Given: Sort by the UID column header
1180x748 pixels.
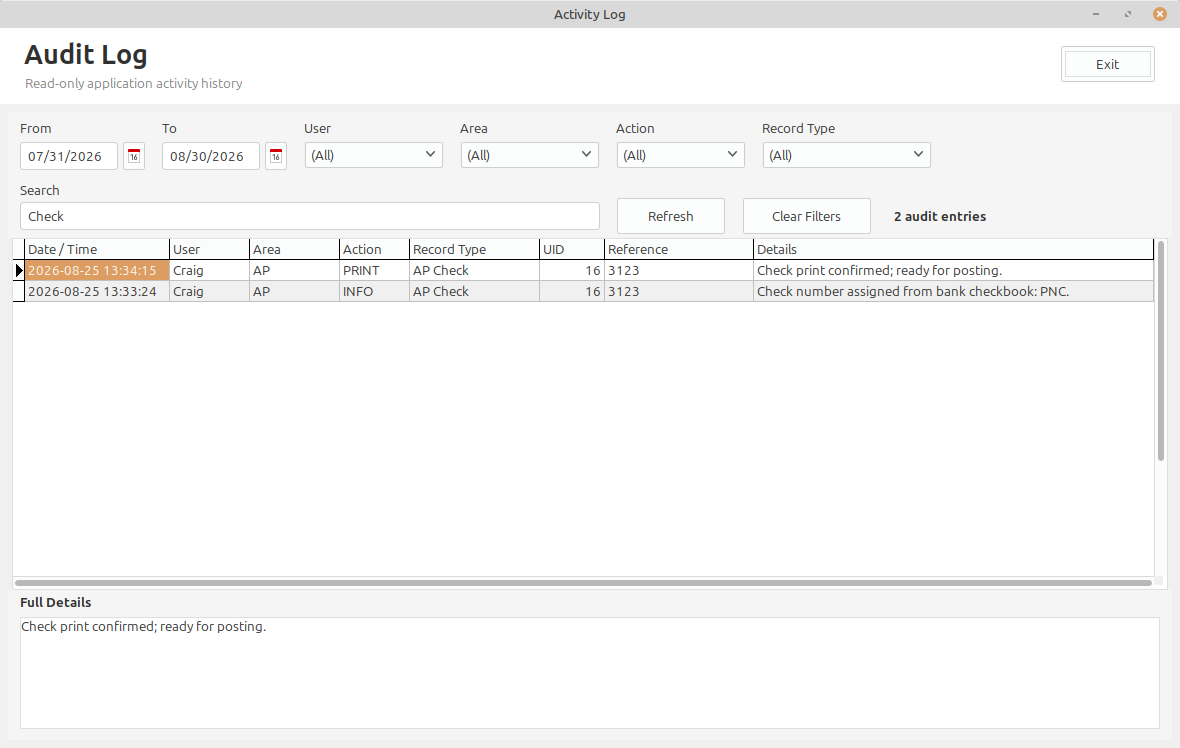Looking at the screenshot, I should pyautogui.click(x=572, y=249).
